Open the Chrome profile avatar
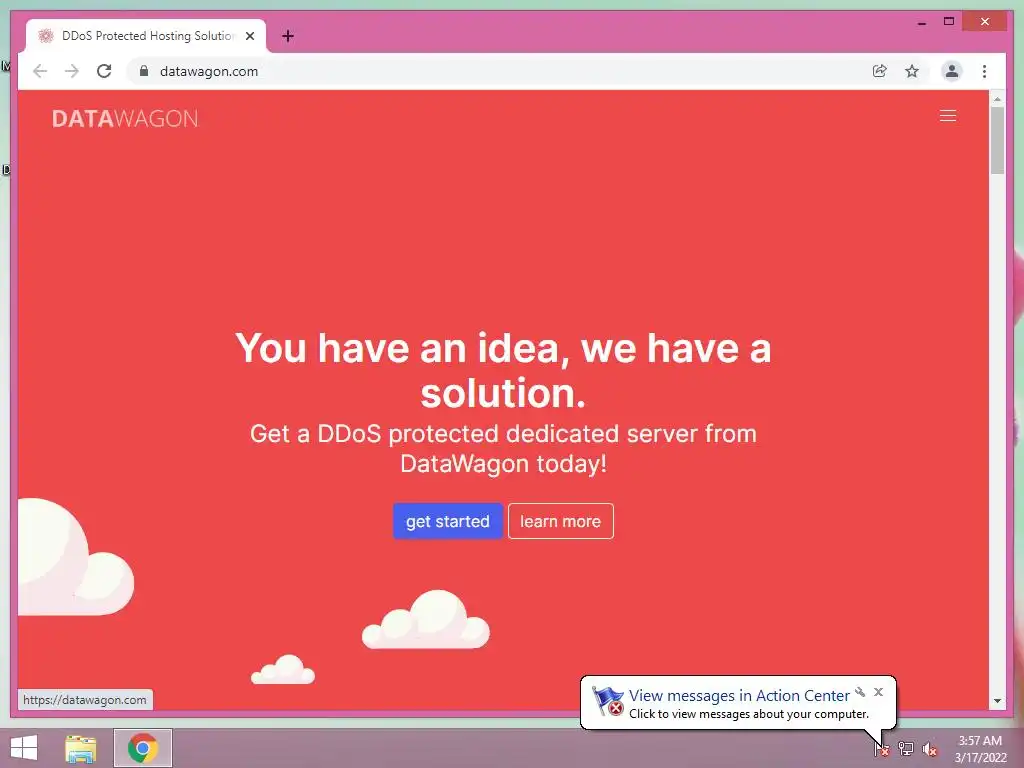Image resolution: width=1024 pixels, height=768 pixels. pos(952,71)
